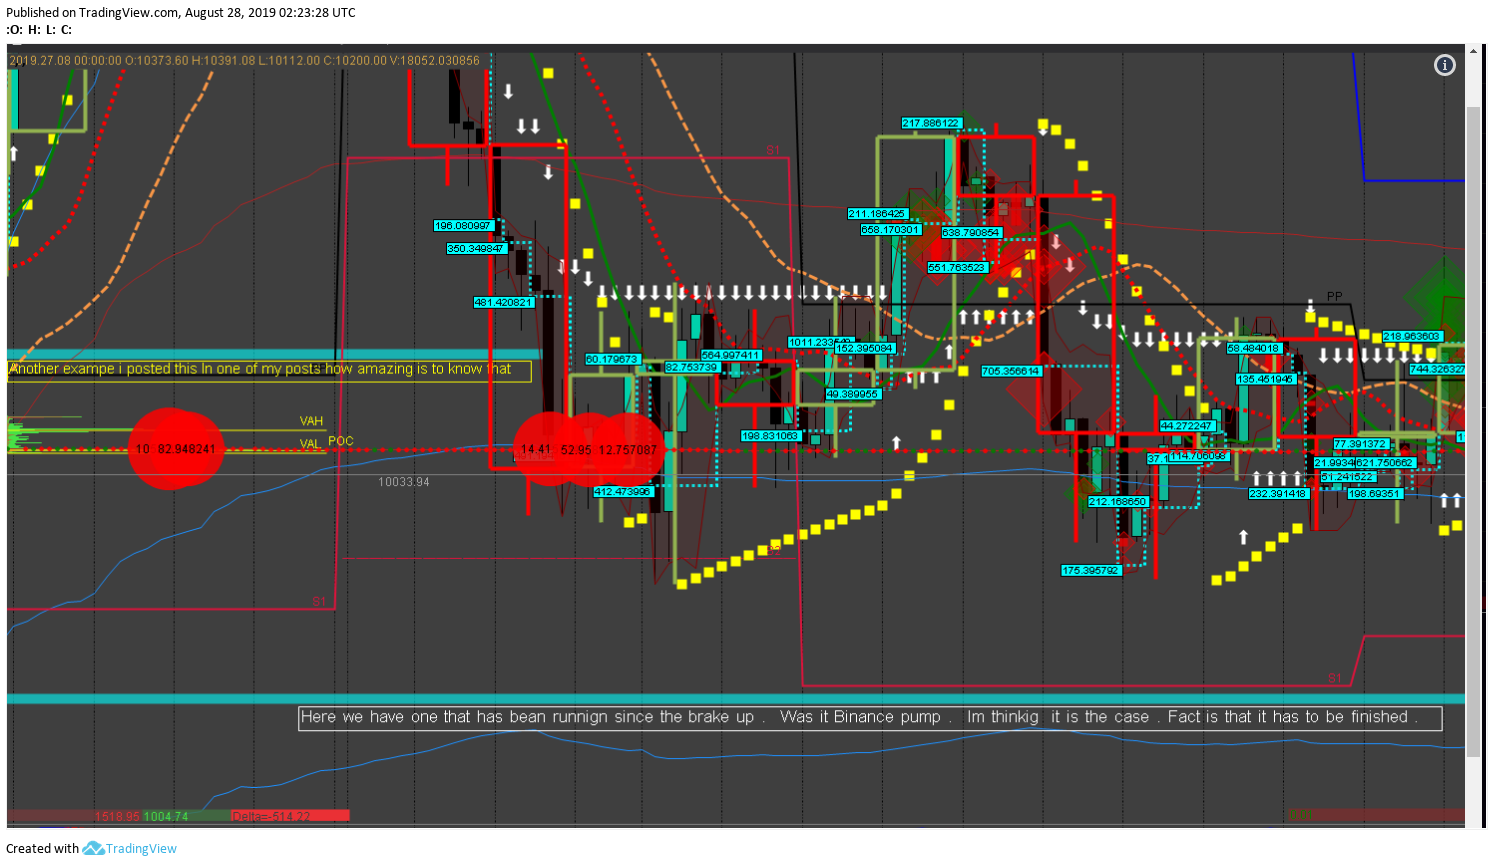Click the '232.391418' volume label

pos(1279,494)
